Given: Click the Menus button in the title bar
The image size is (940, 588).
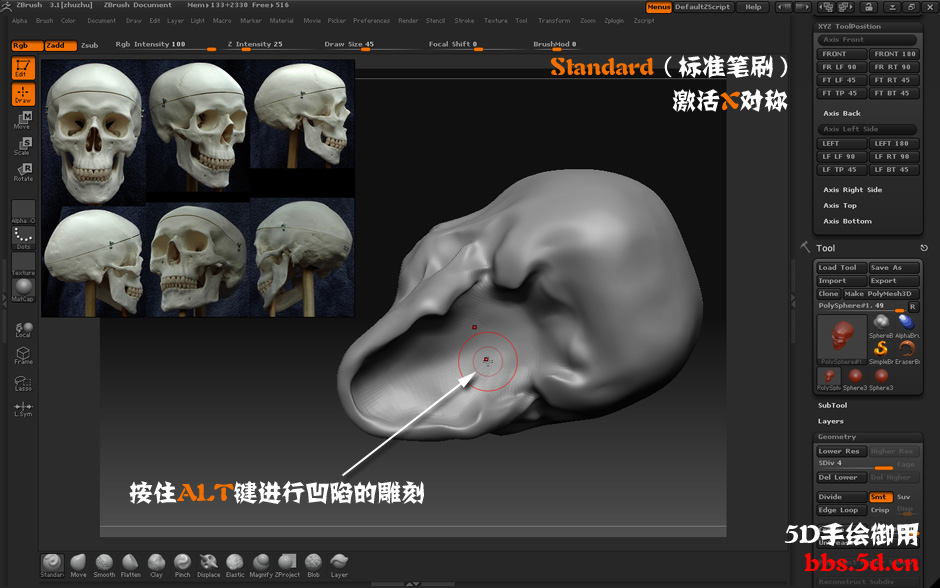Looking at the screenshot, I should (x=658, y=7).
